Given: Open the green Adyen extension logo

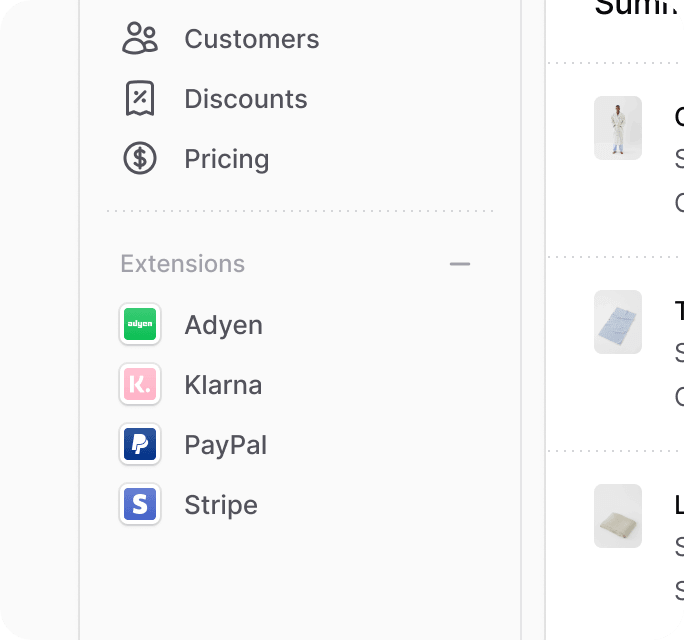Looking at the screenshot, I should click(140, 324).
